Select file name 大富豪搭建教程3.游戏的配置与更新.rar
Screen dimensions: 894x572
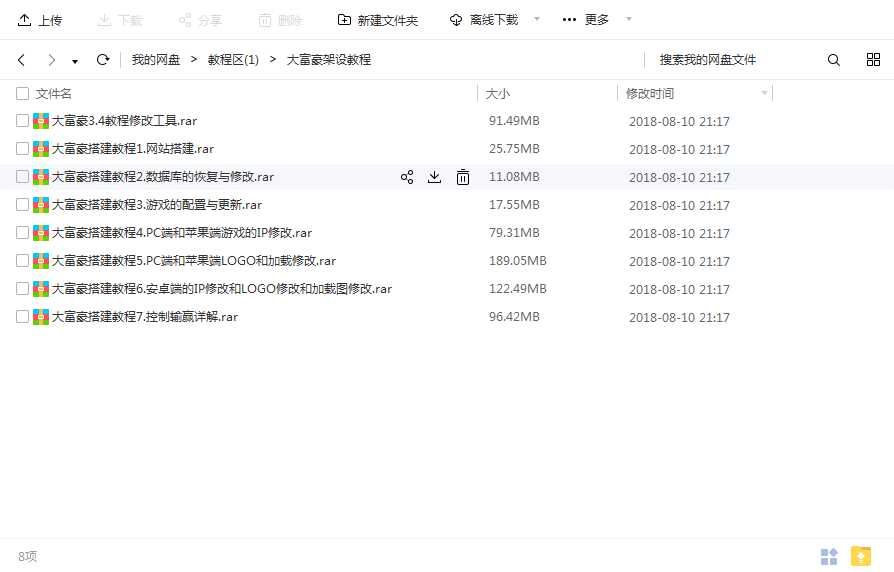(157, 205)
